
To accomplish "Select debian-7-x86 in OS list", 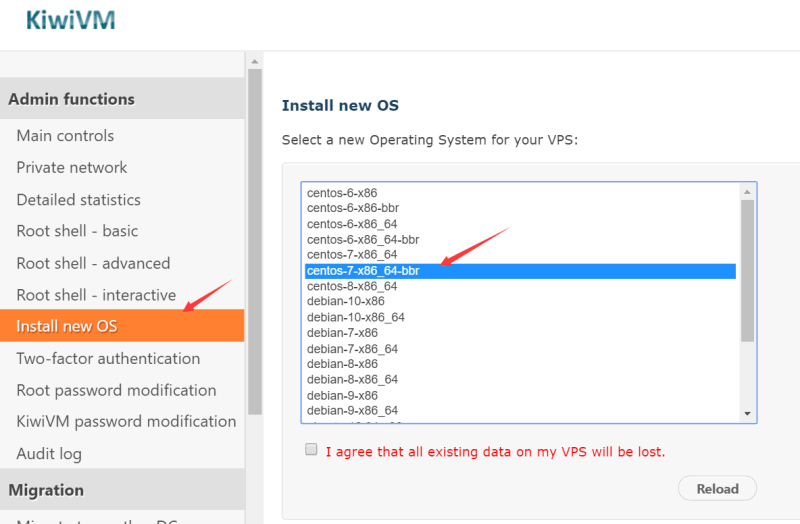I will coord(520,333).
